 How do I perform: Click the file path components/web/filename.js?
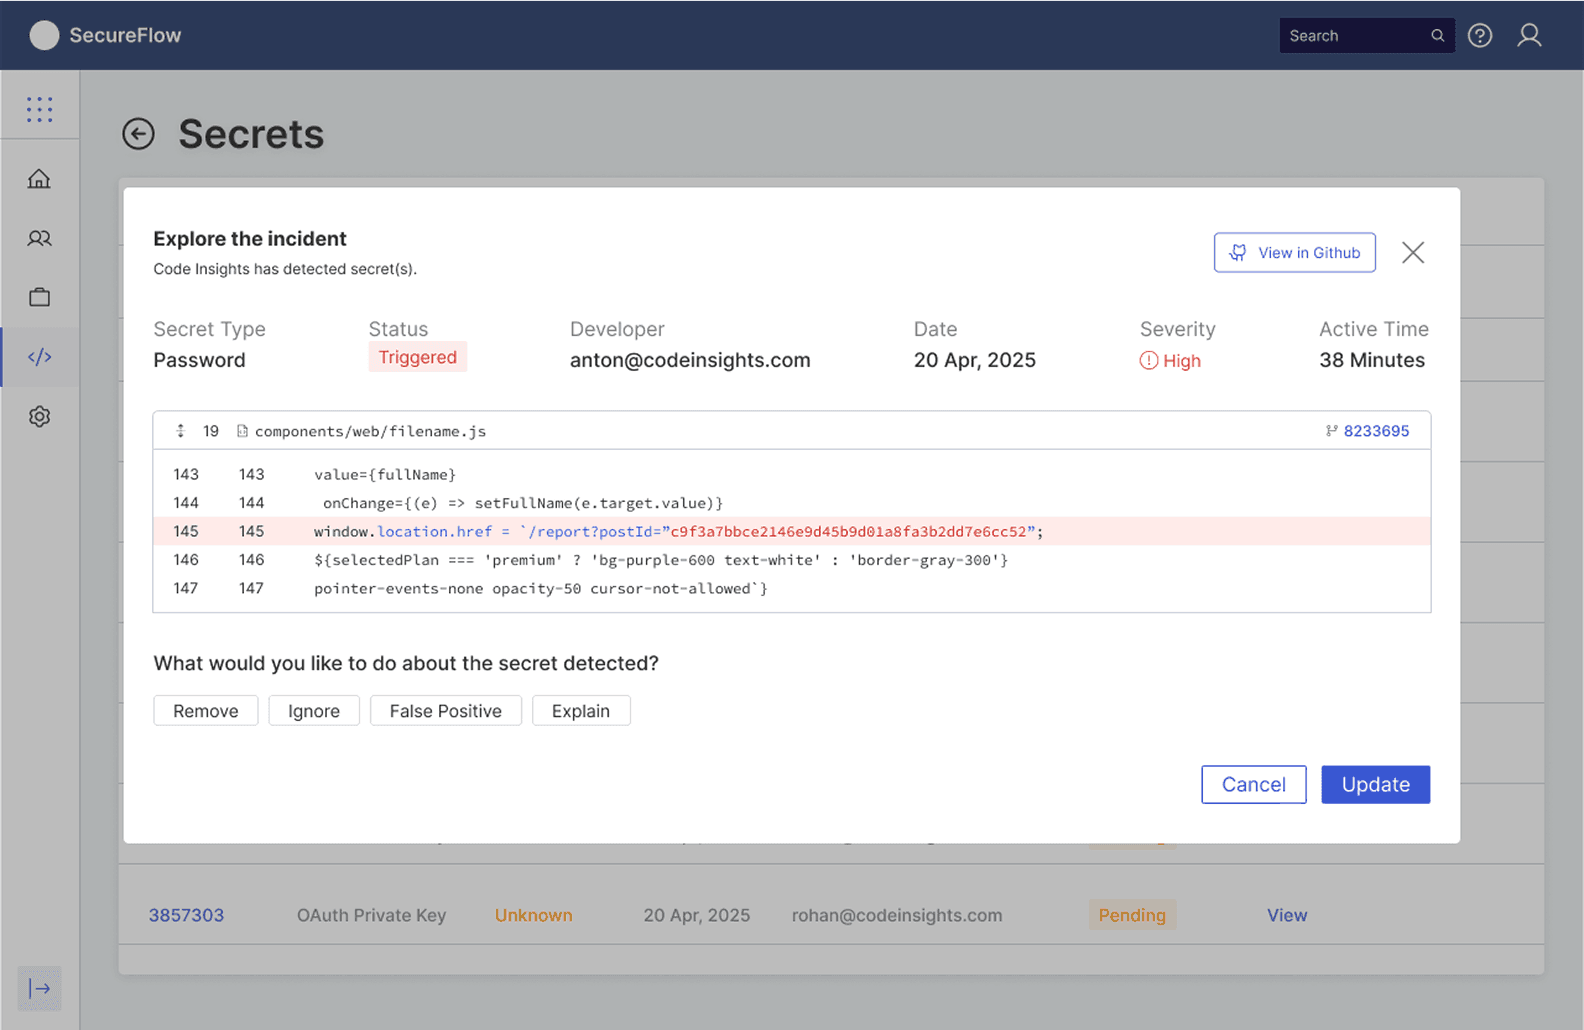point(370,431)
